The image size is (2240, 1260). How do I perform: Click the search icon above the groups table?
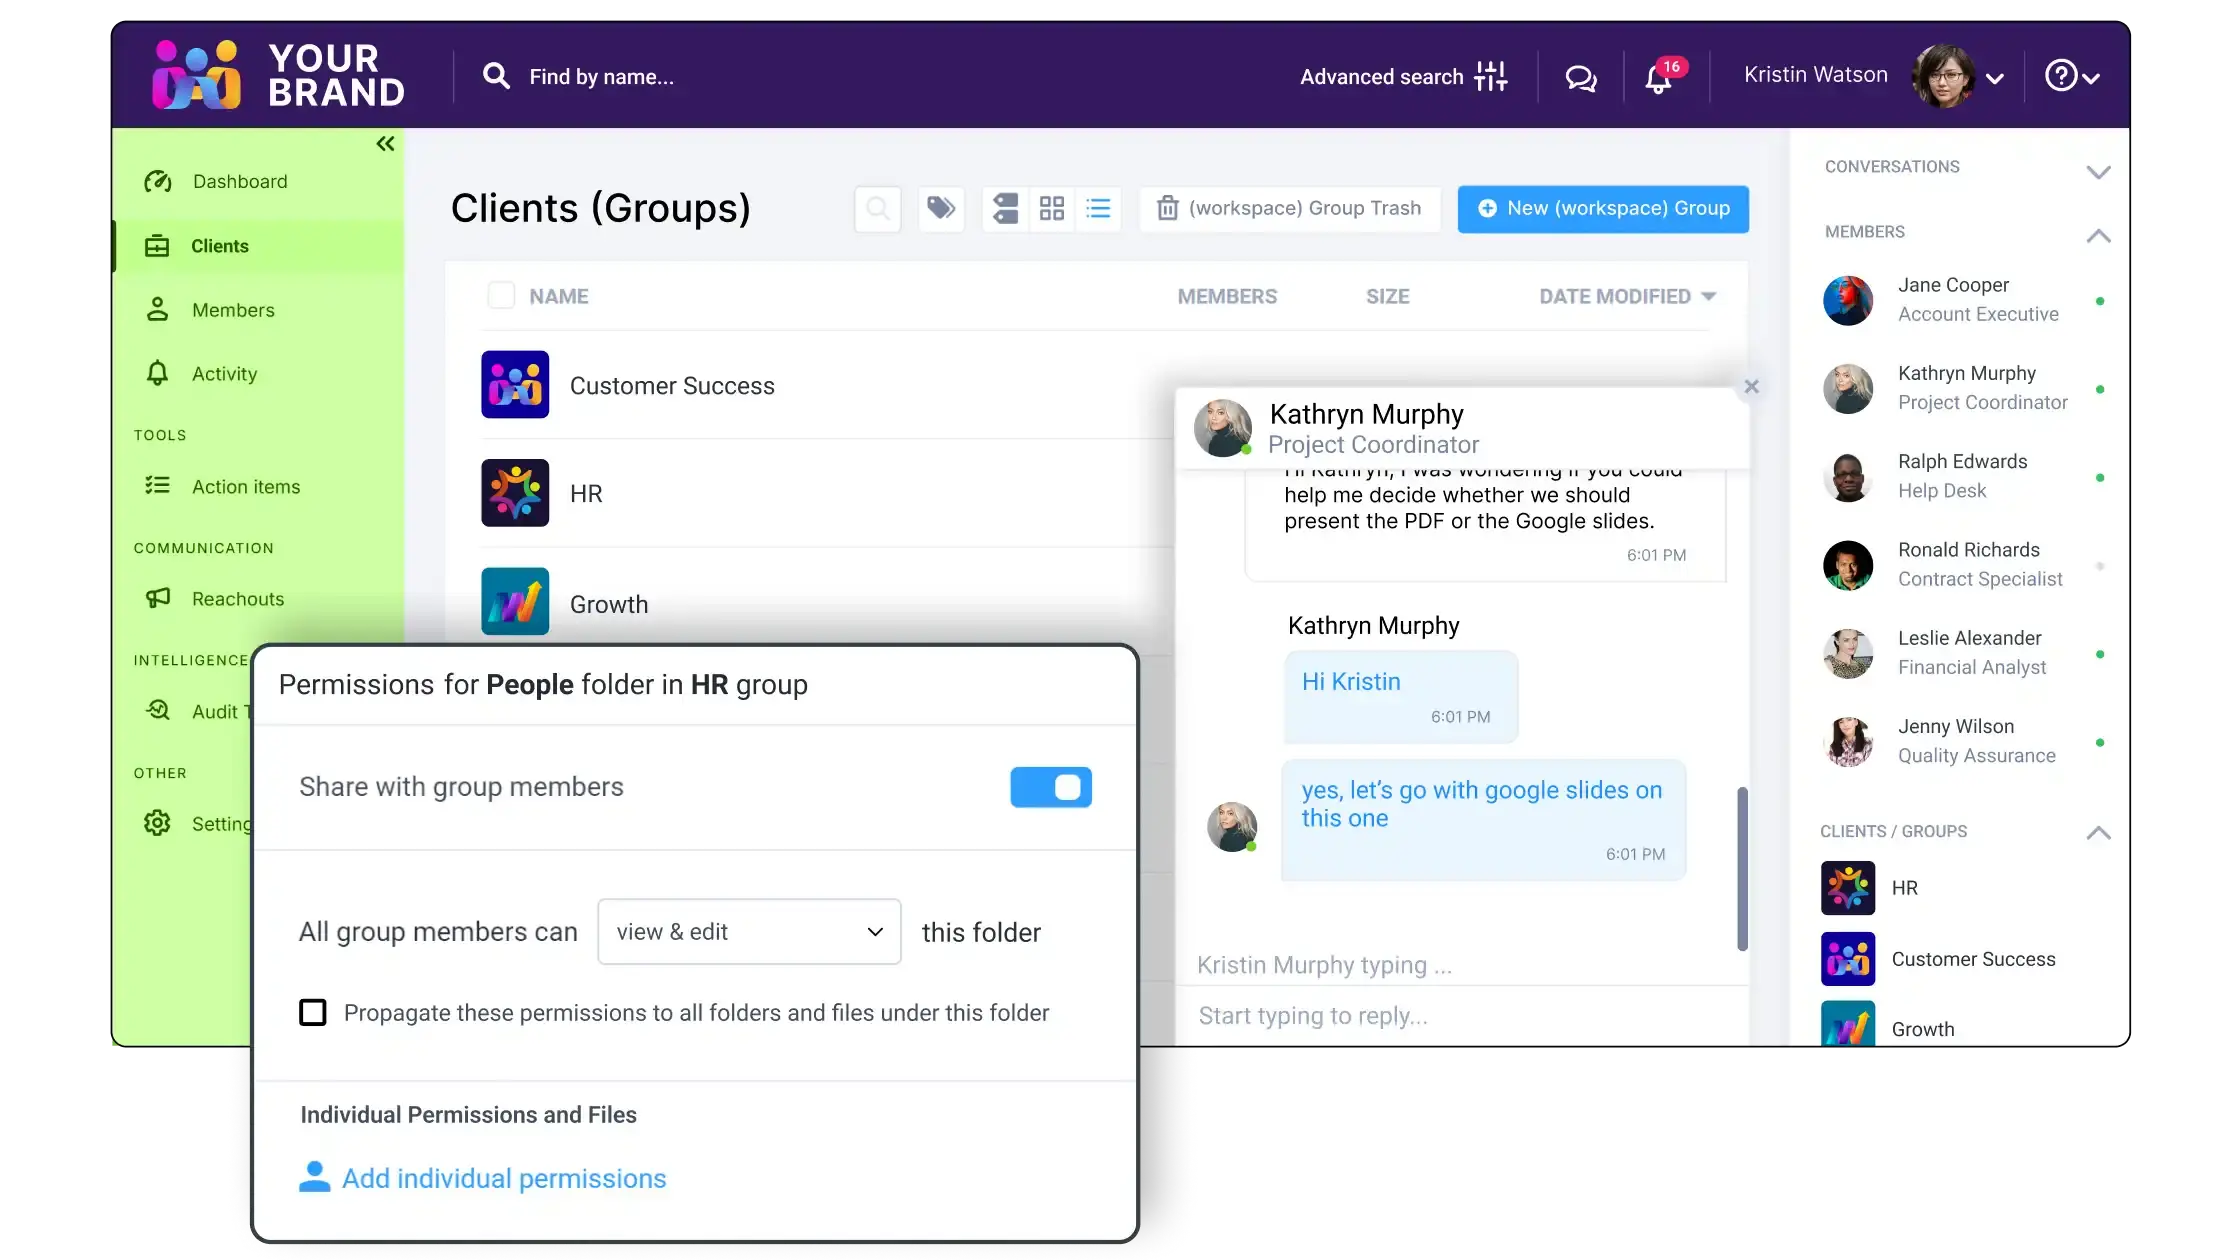click(x=877, y=208)
